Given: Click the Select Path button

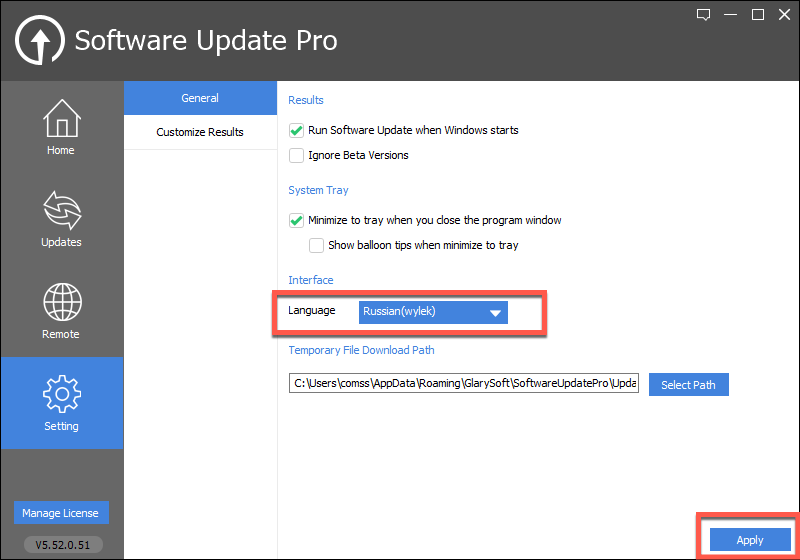Looking at the screenshot, I should 688,385.
